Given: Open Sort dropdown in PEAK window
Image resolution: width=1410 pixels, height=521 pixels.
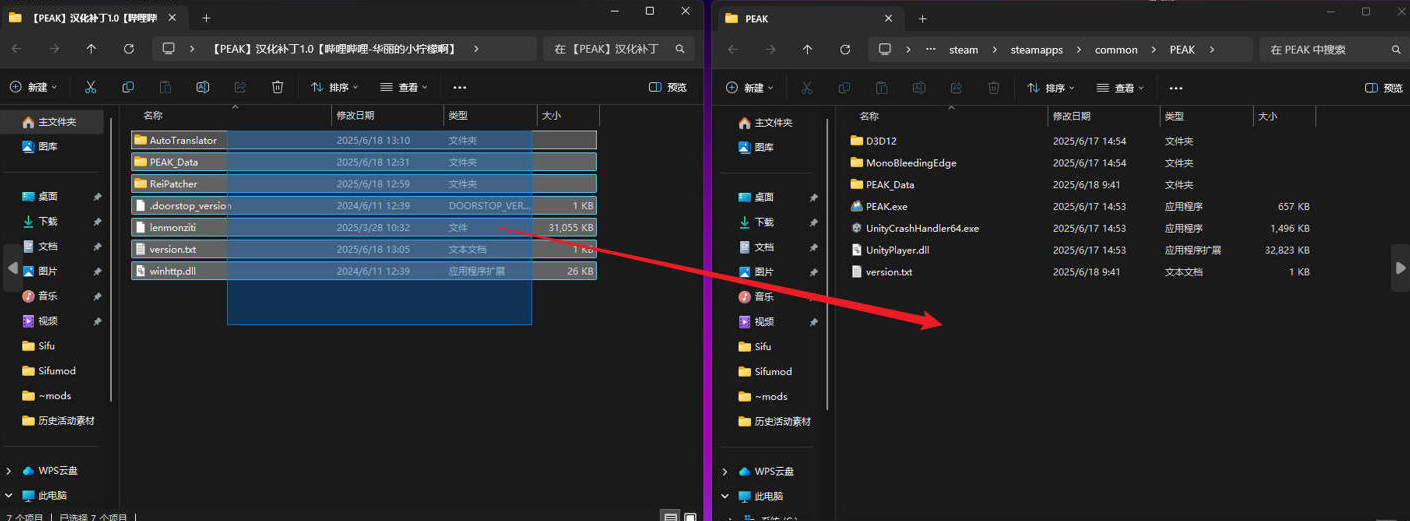Looking at the screenshot, I should tap(1051, 88).
